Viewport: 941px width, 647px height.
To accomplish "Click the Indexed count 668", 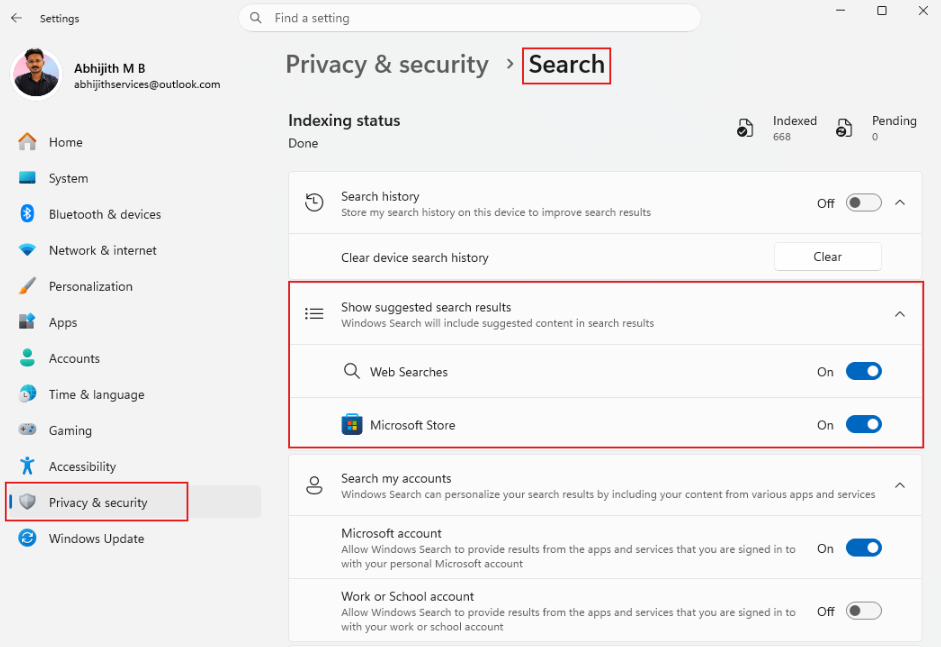I will click(781, 137).
